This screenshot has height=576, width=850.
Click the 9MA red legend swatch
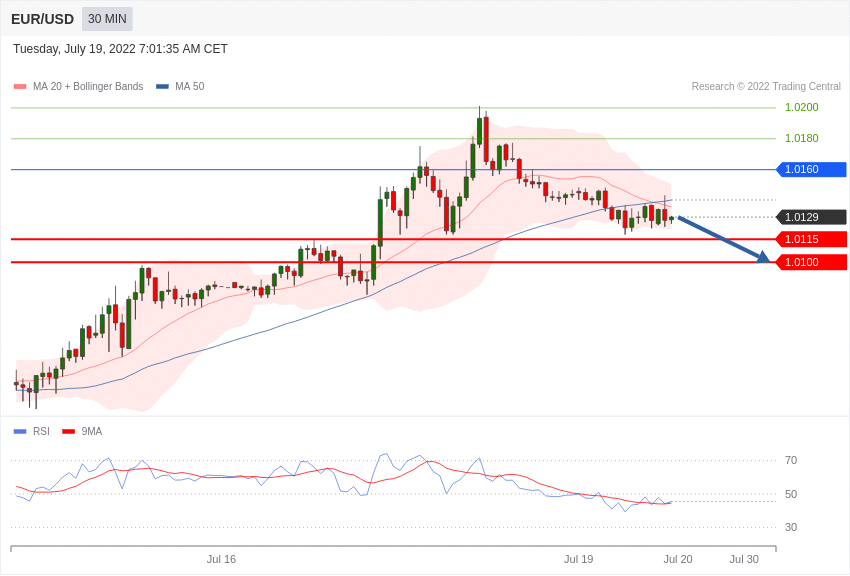pos(68,431)
